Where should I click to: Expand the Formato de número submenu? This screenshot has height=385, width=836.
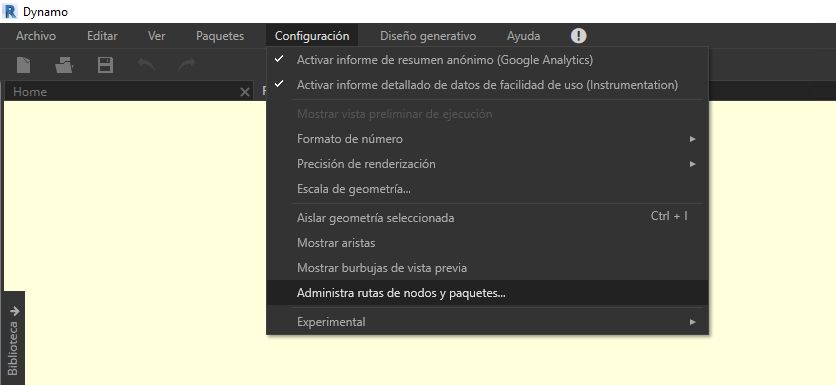(487, 139)
